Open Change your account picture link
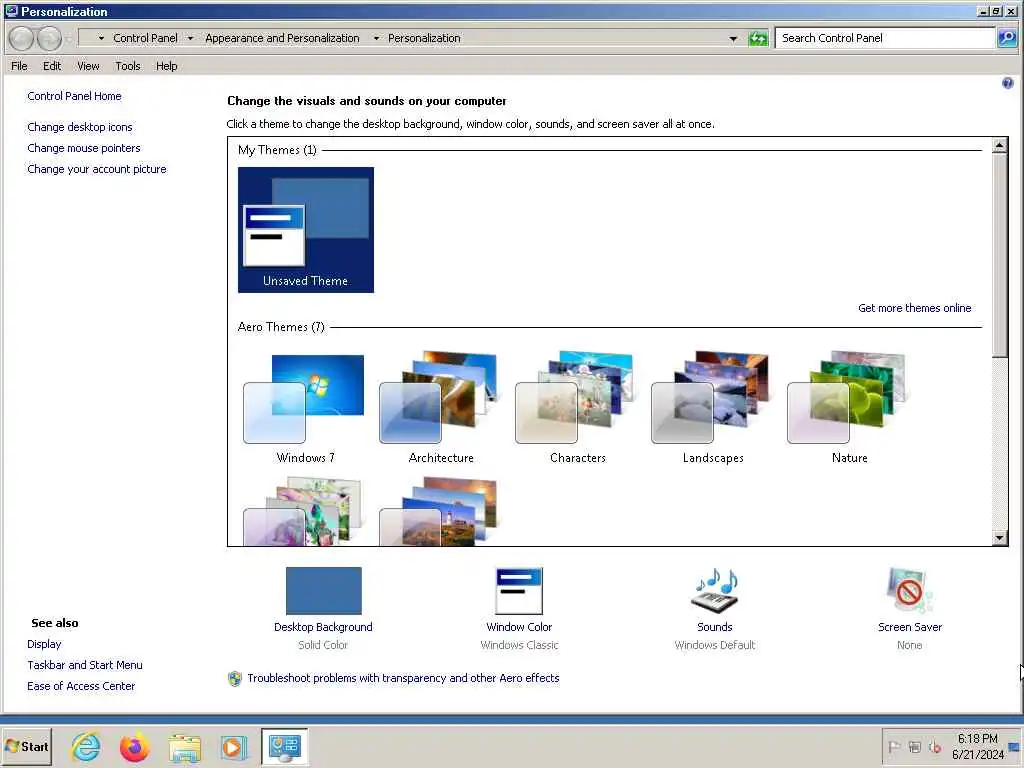1024x768 pixels. pos(97,169)
